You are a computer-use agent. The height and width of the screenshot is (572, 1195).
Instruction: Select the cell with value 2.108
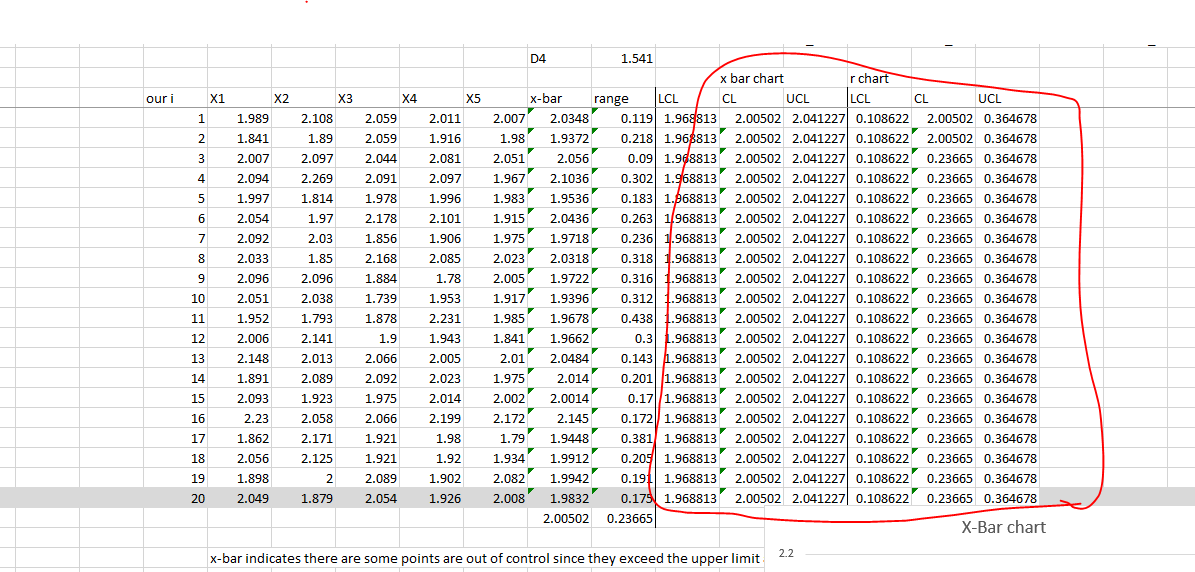(303, 119)
